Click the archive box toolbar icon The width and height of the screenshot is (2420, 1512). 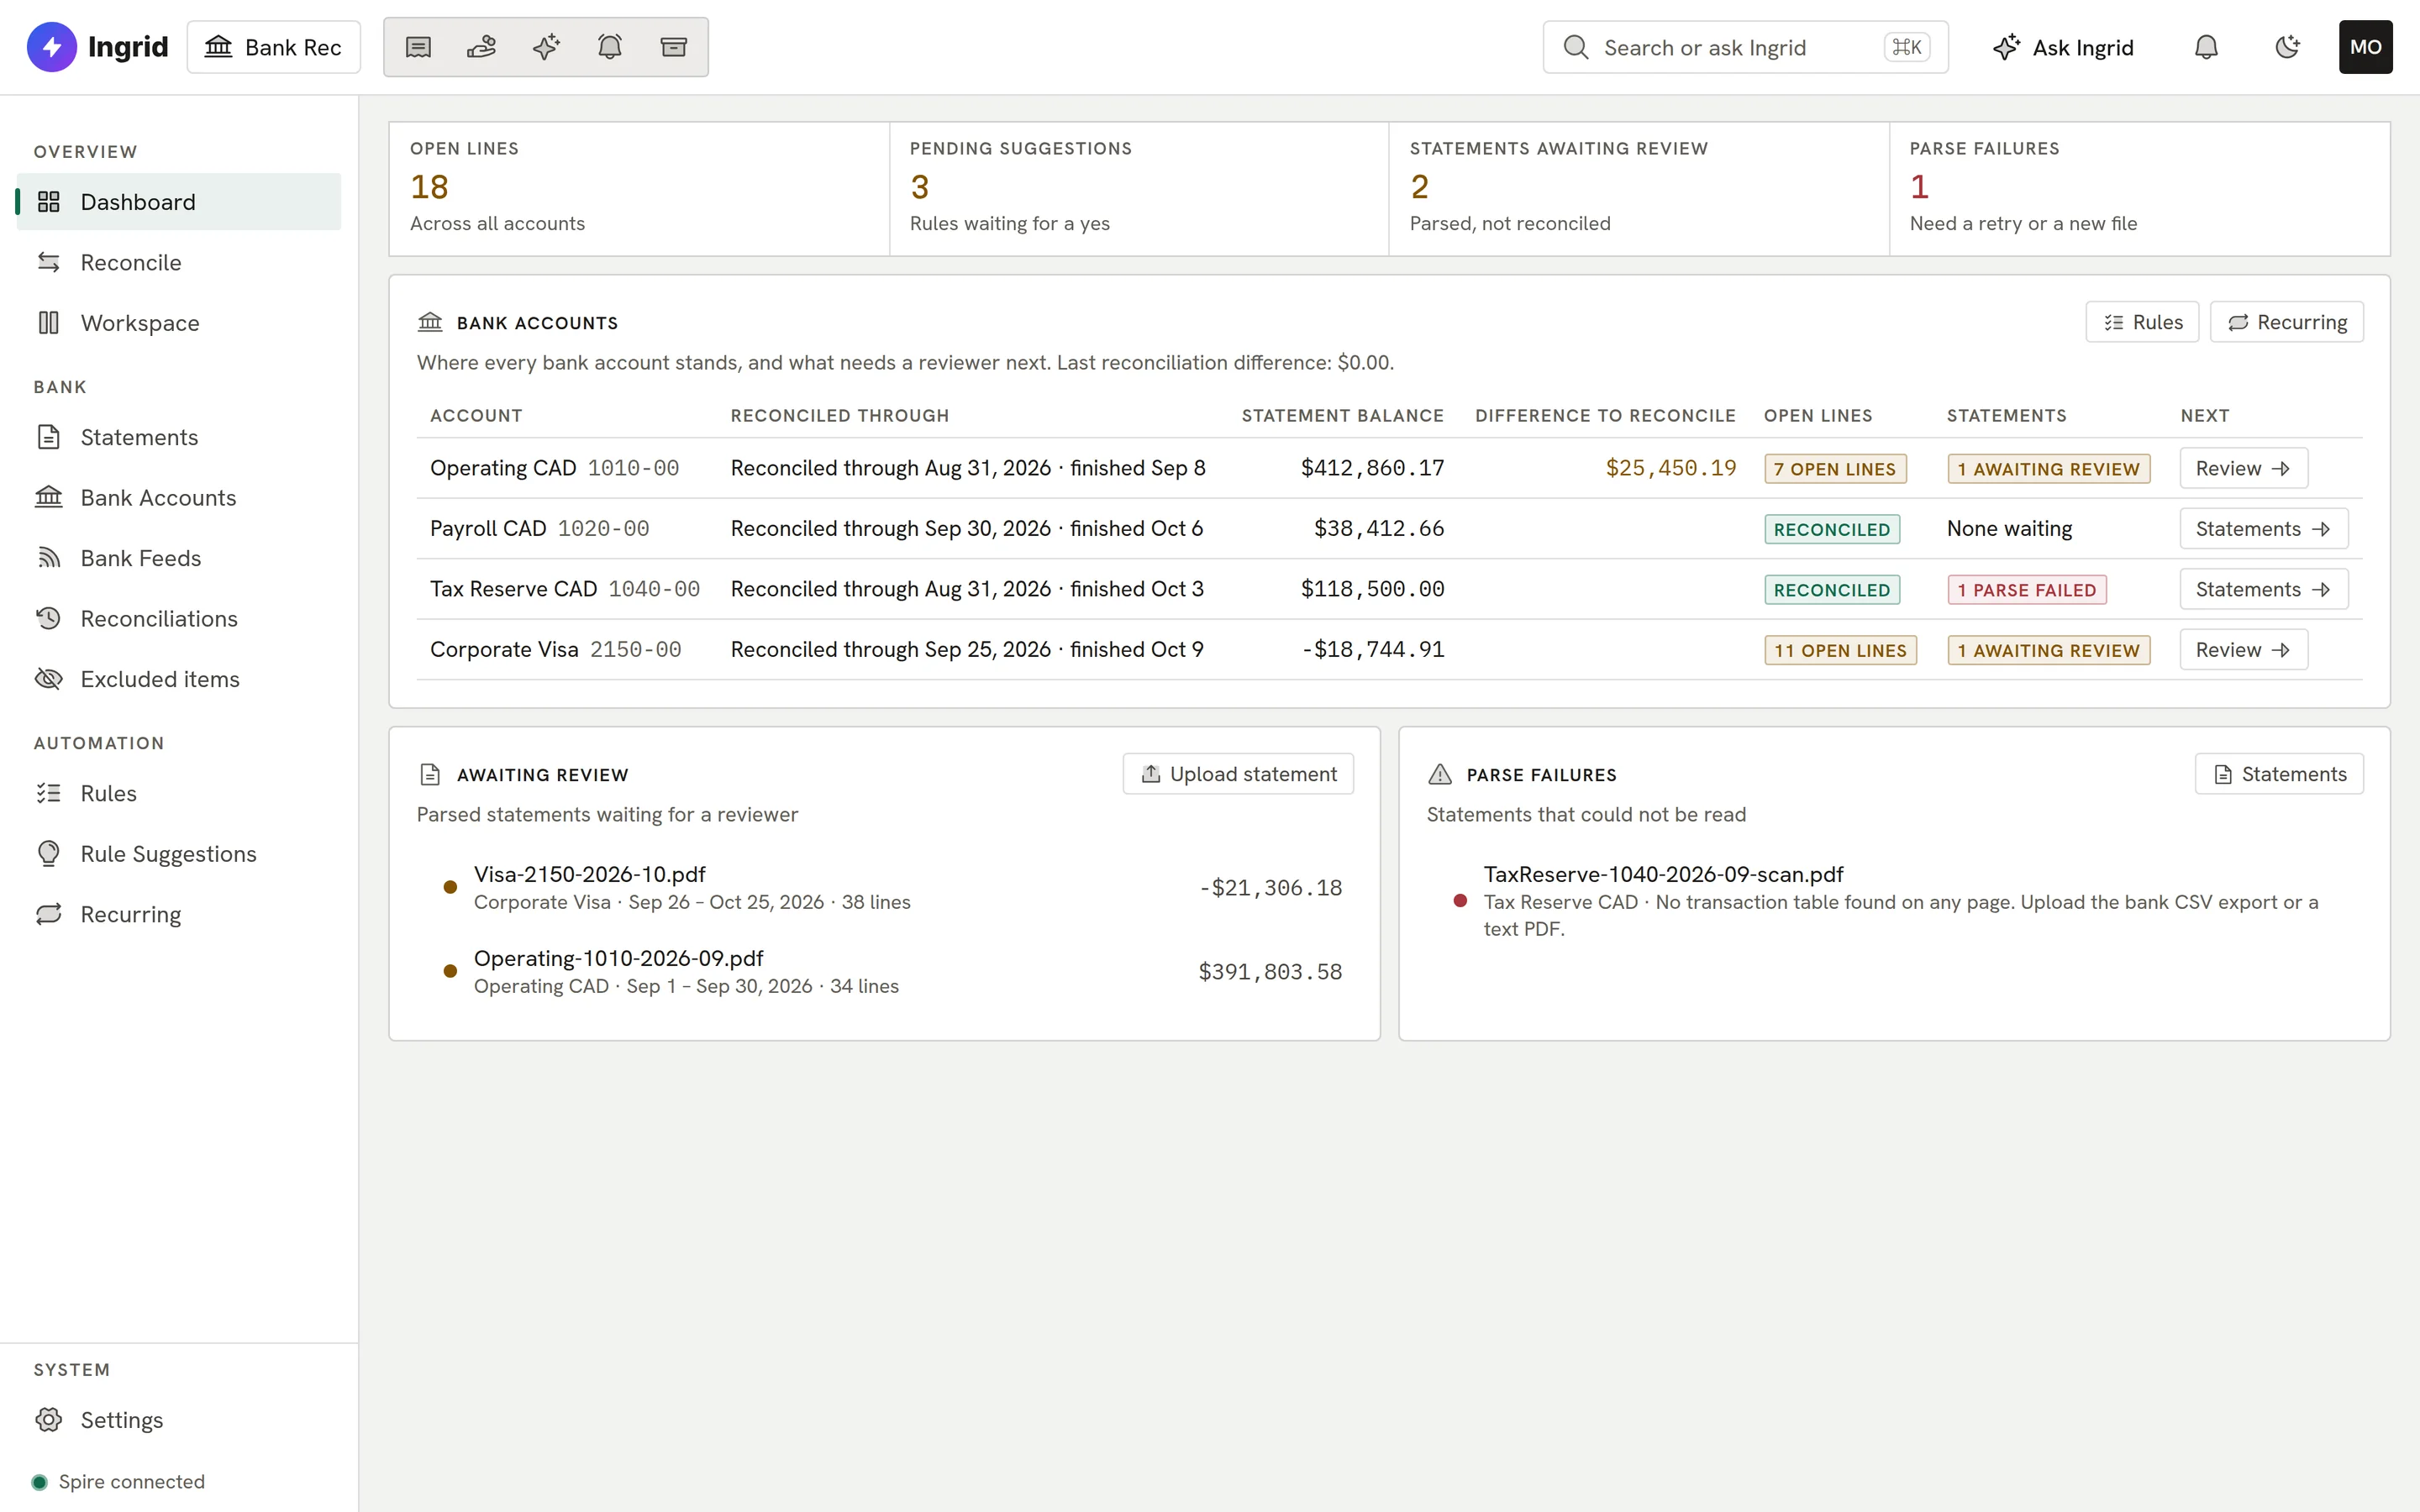pyautogui.click(x=674, y=47)
